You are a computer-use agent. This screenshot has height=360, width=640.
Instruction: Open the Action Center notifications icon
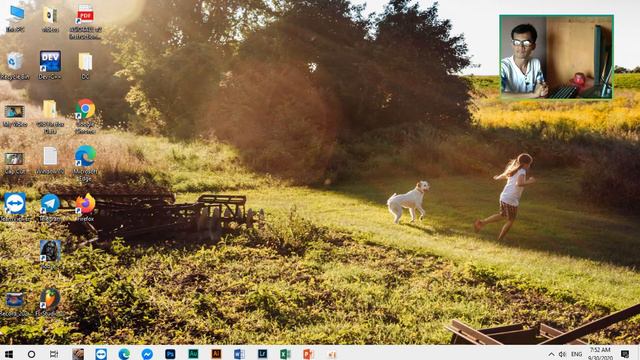tap(625, 354)
